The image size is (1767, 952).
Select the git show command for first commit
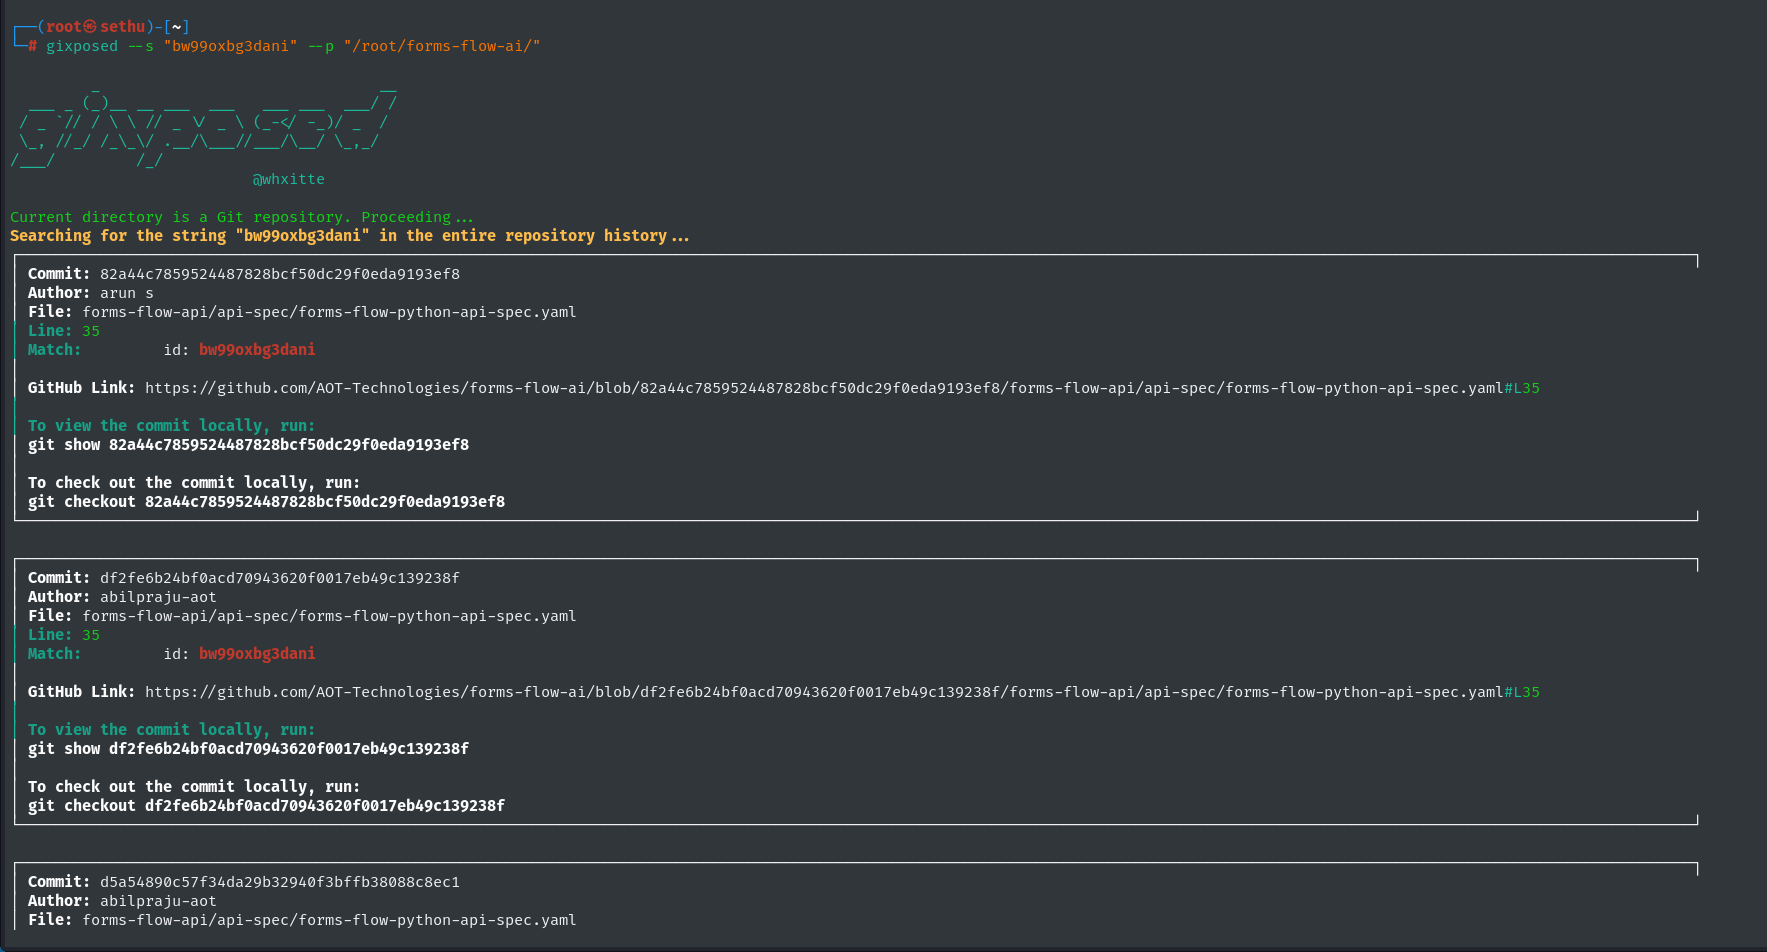[x=248, y=444]
